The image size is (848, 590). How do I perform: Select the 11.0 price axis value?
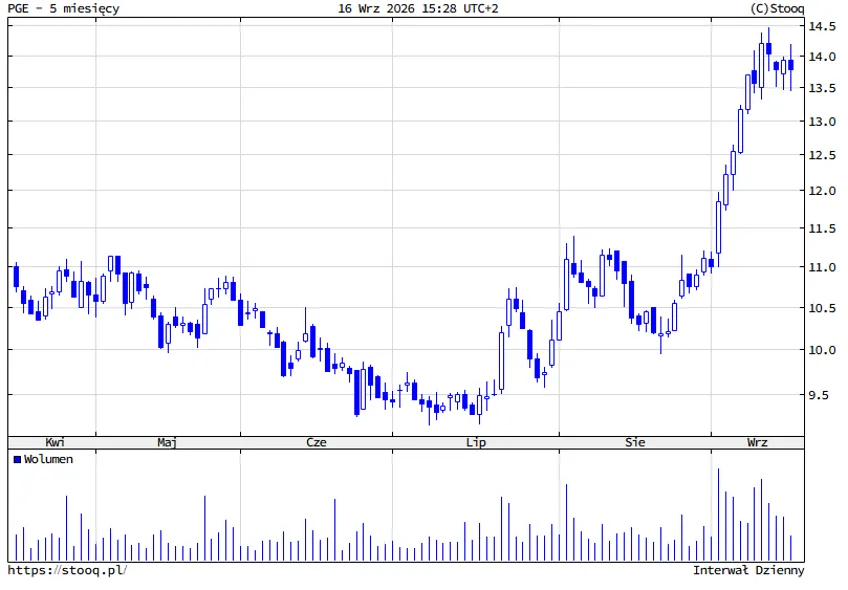(822, 268)
